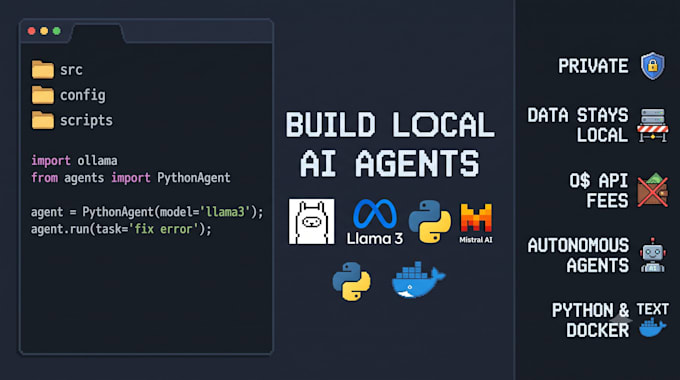Click 'from agents import PythonAgent' line
680x380 pixels.
click(x=131, y=178)
